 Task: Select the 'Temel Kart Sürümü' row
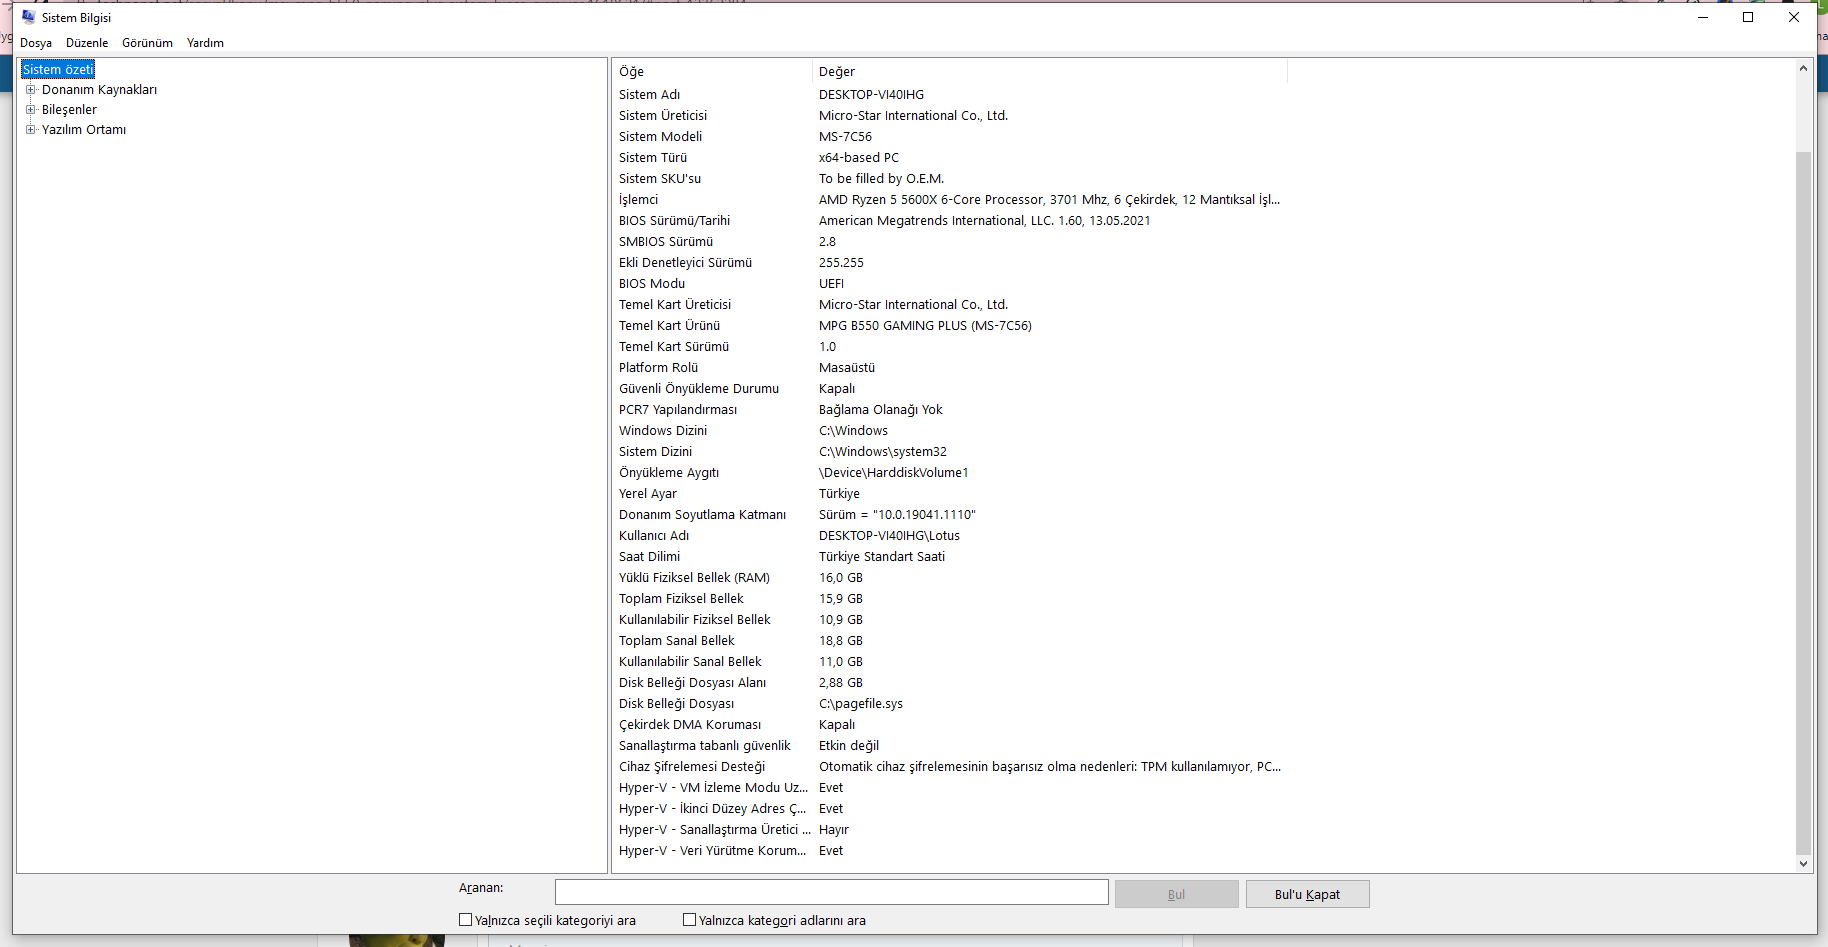pyautogui.click(x=950, y=347)
